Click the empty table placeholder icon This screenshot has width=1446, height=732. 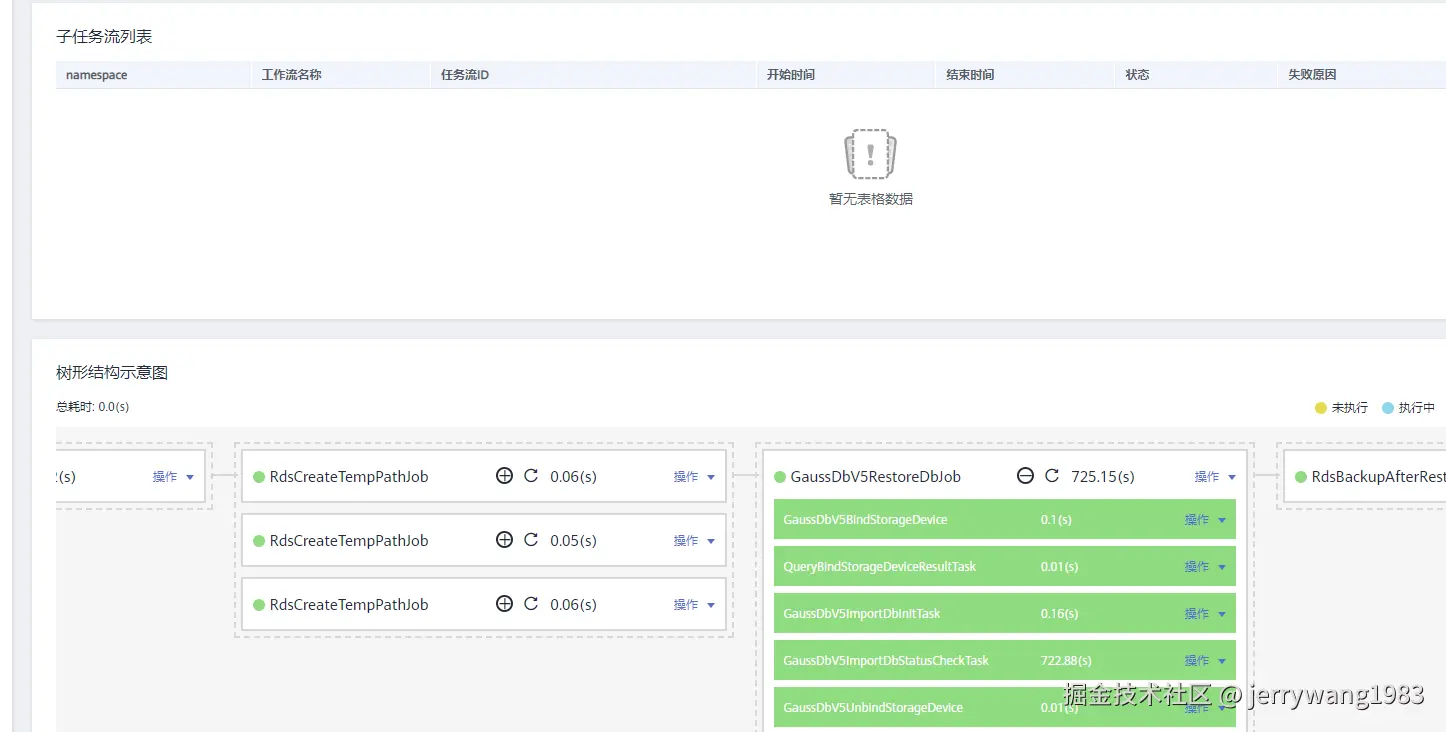(870, 154)
